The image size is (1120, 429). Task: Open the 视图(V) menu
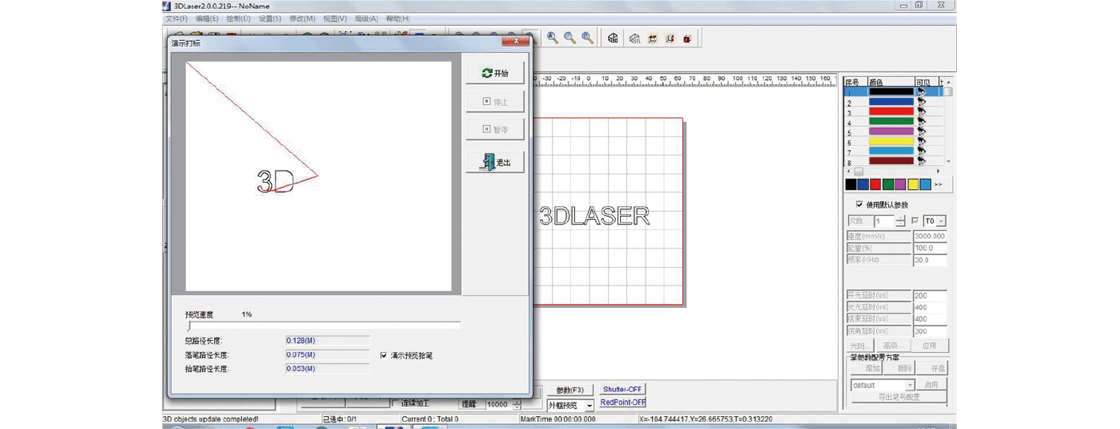coord(334,19)
